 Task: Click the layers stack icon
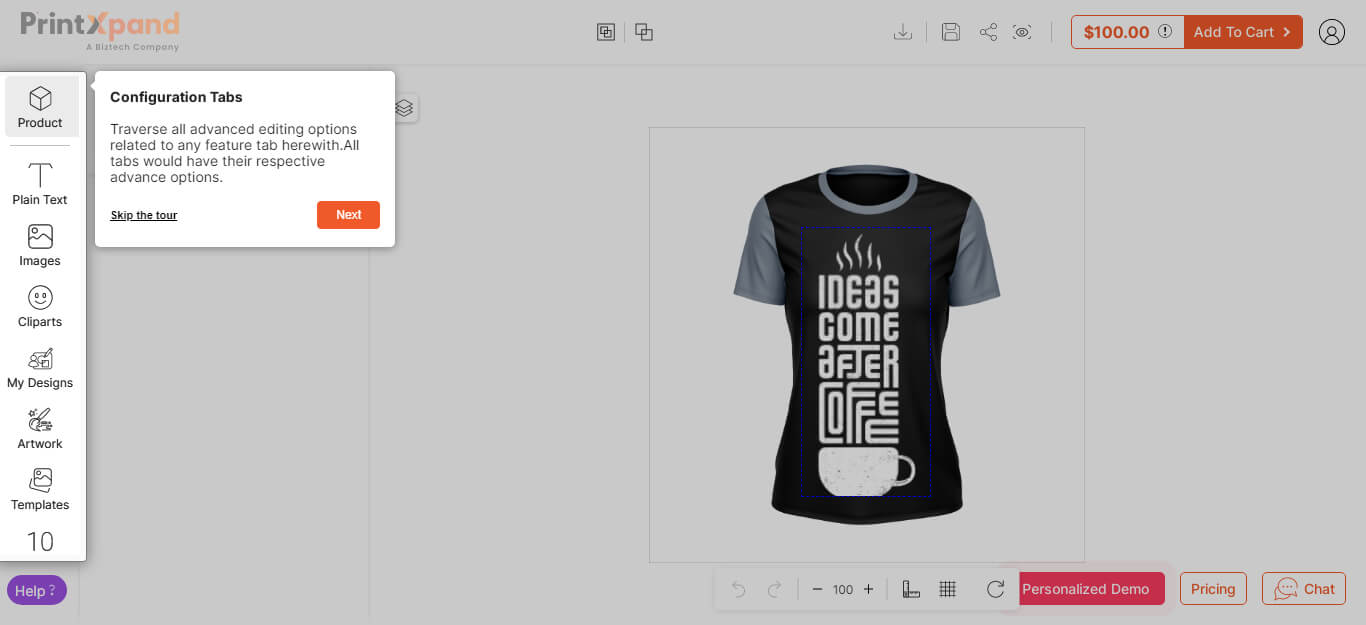click(x=404, y=108)
